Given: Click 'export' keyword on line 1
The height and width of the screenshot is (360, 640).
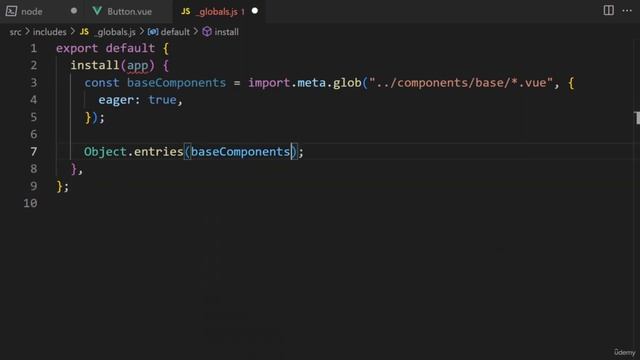Looking at the screenshot, I should click(77, 49).
